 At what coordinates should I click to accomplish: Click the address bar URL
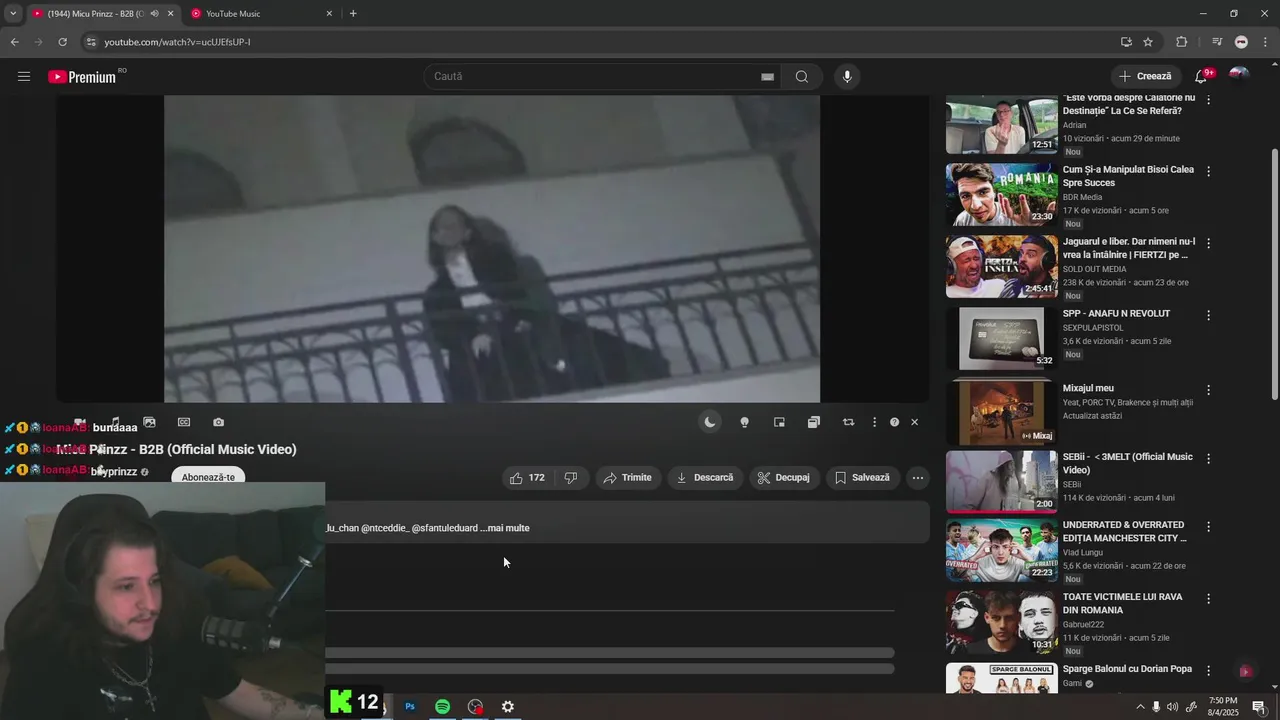[x=178, y=42]
